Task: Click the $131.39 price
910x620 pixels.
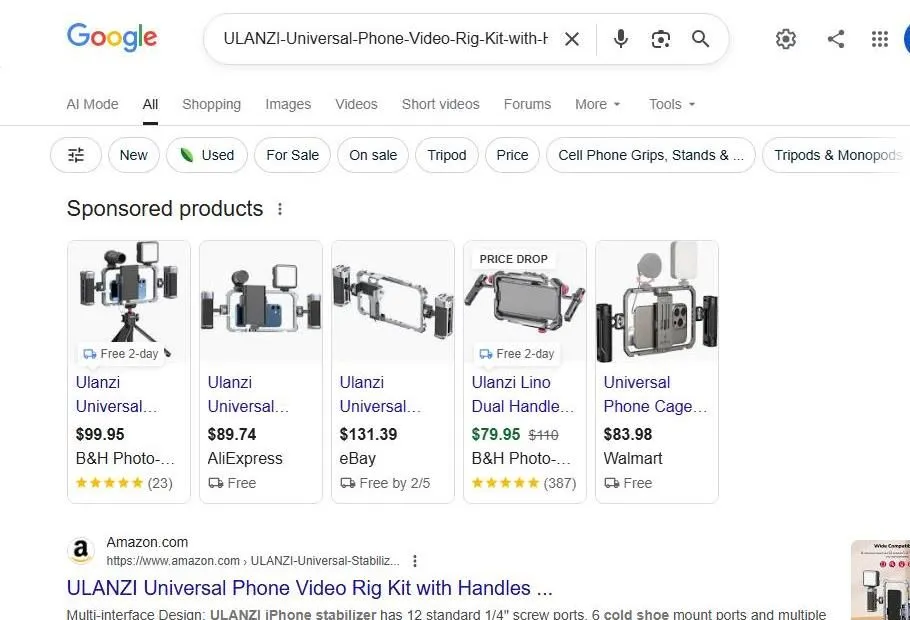Action: [x=368, y=434]
